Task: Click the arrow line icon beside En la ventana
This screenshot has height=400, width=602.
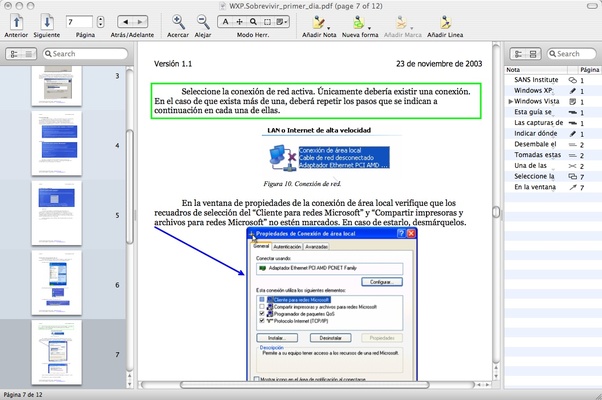Action: pyautogui.click(x=572, y=187)
